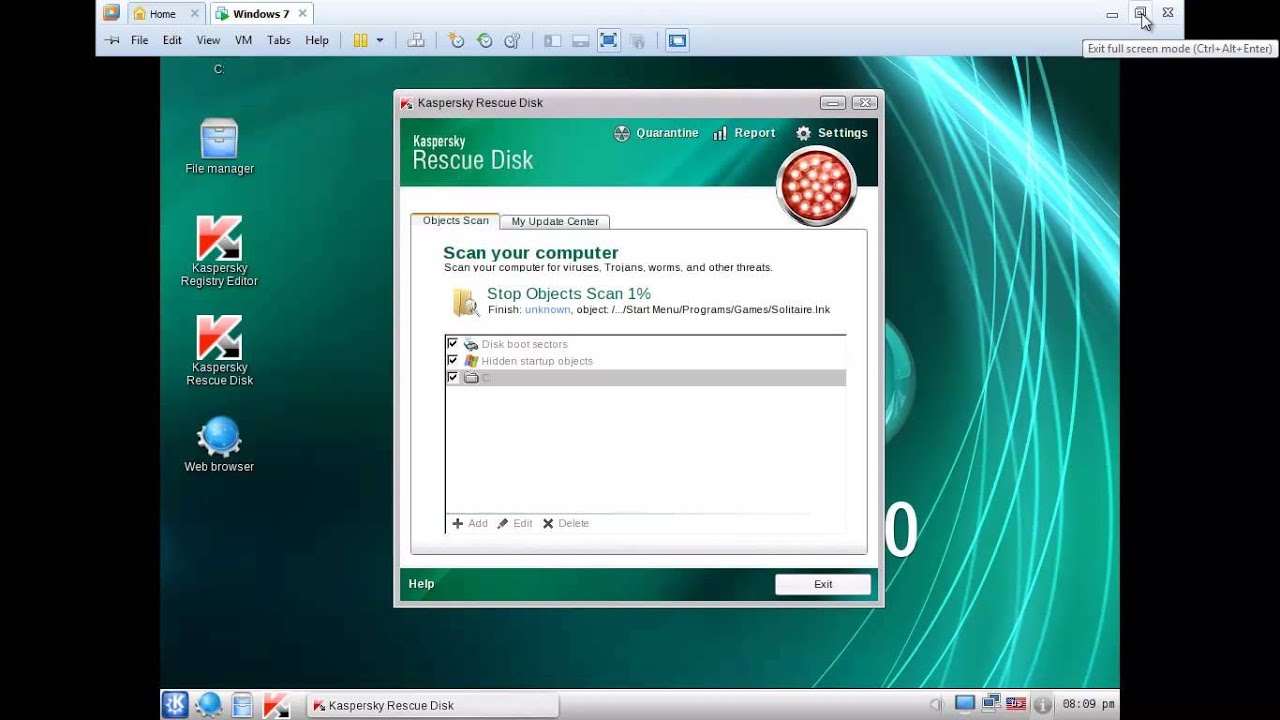Open the VMware View menu
The image size is (1280, 720).
coord(208,41)
